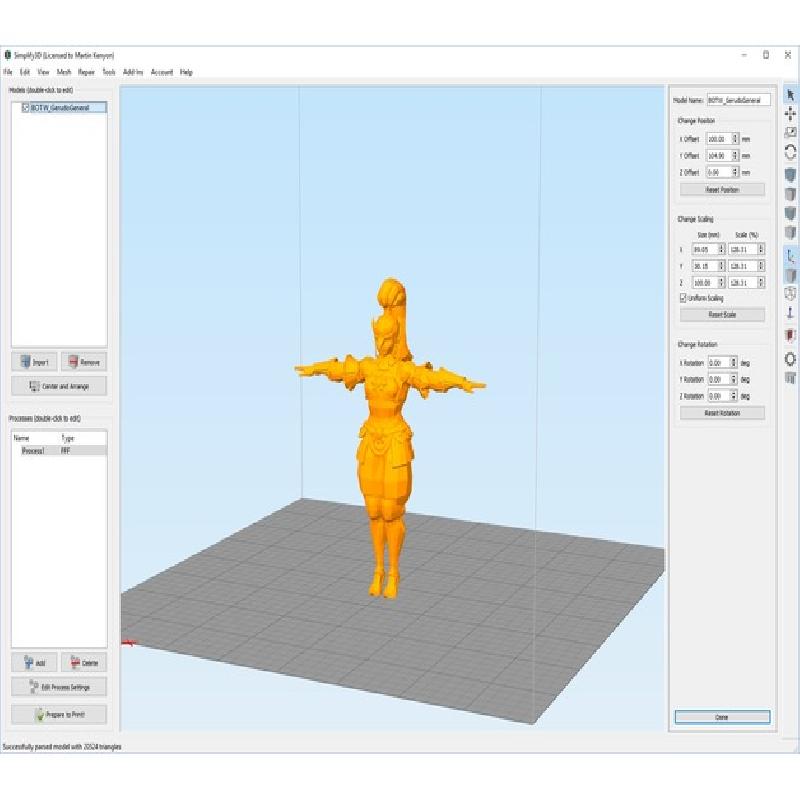Open the Edit menu
Viewport: 800px width, 800px height.
click(24, 72)
